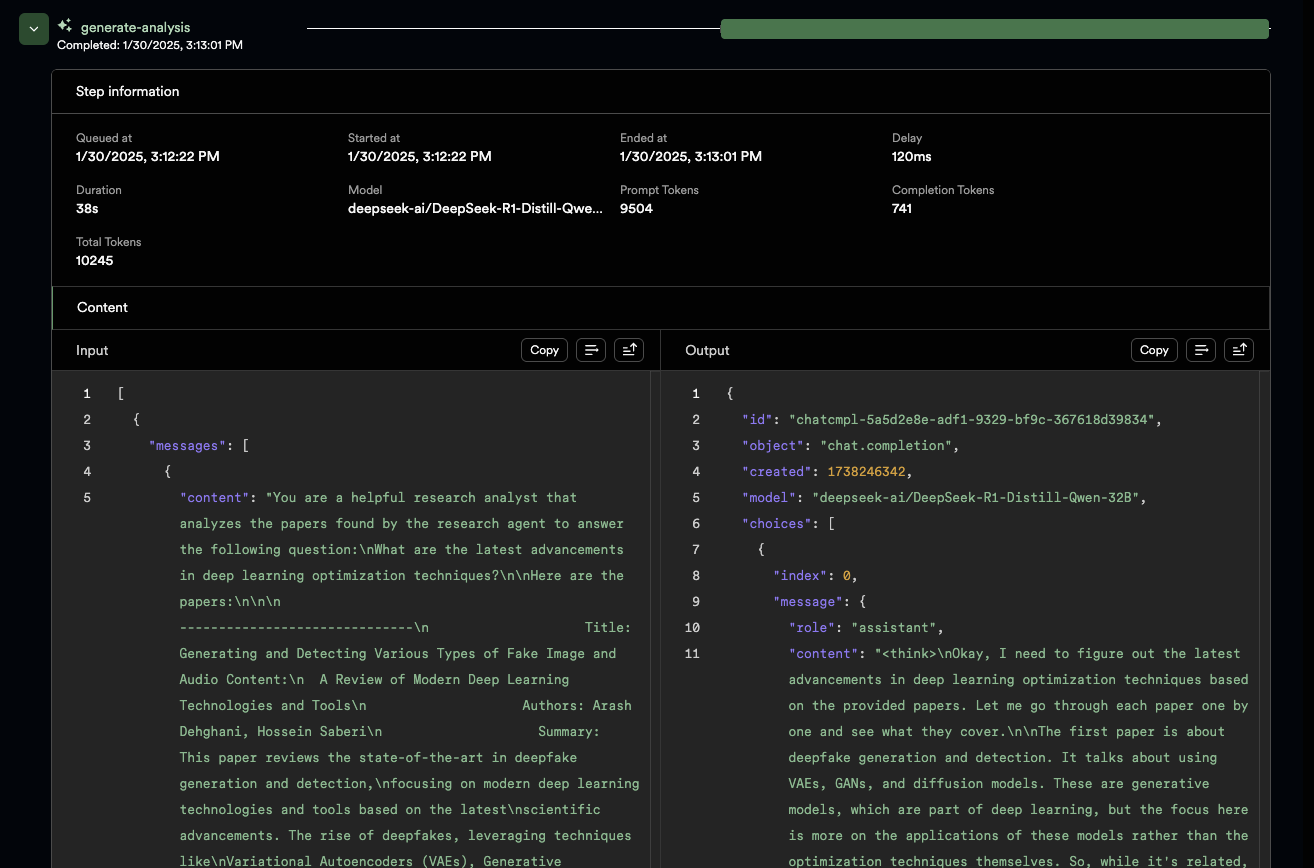1314x868 pixels.
Task: Click the green timeline duration bar
Action: click(994, 29)
